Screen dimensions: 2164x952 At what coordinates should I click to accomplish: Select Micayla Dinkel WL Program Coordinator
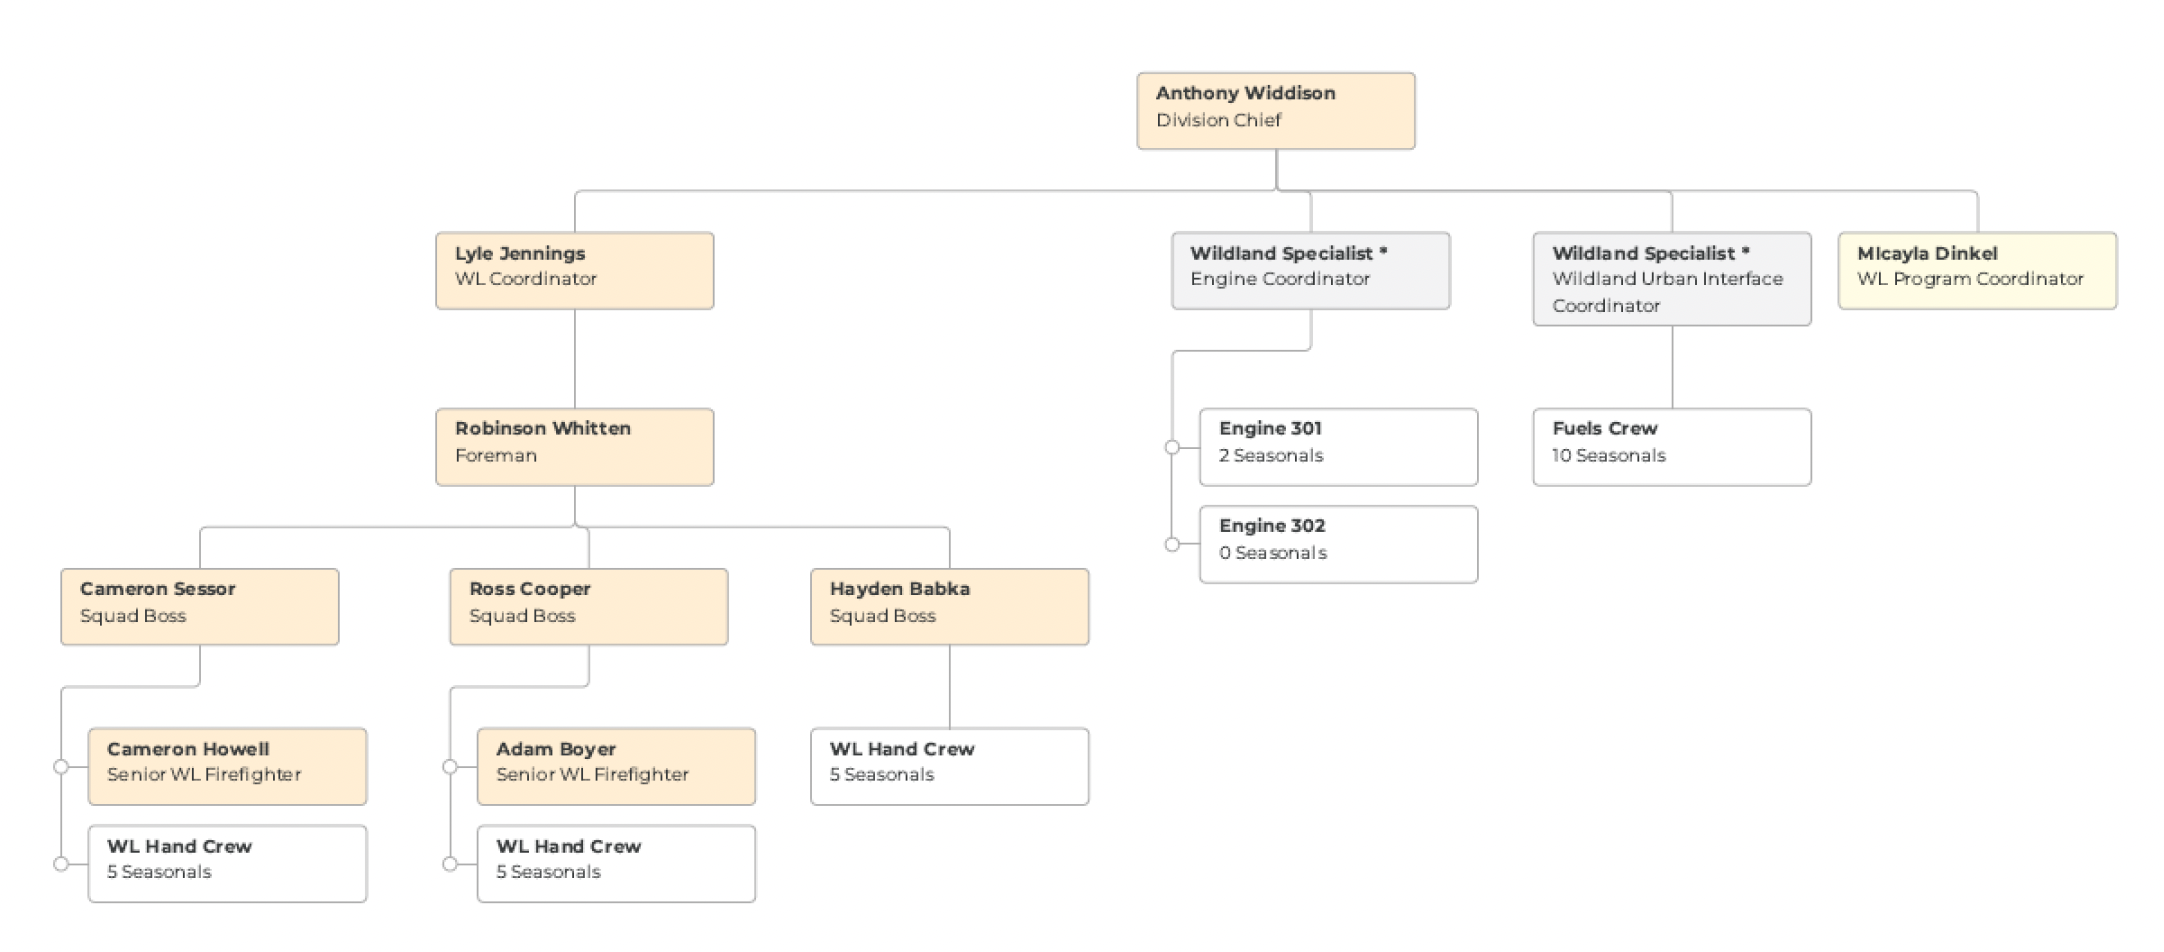pos(1976,271)
